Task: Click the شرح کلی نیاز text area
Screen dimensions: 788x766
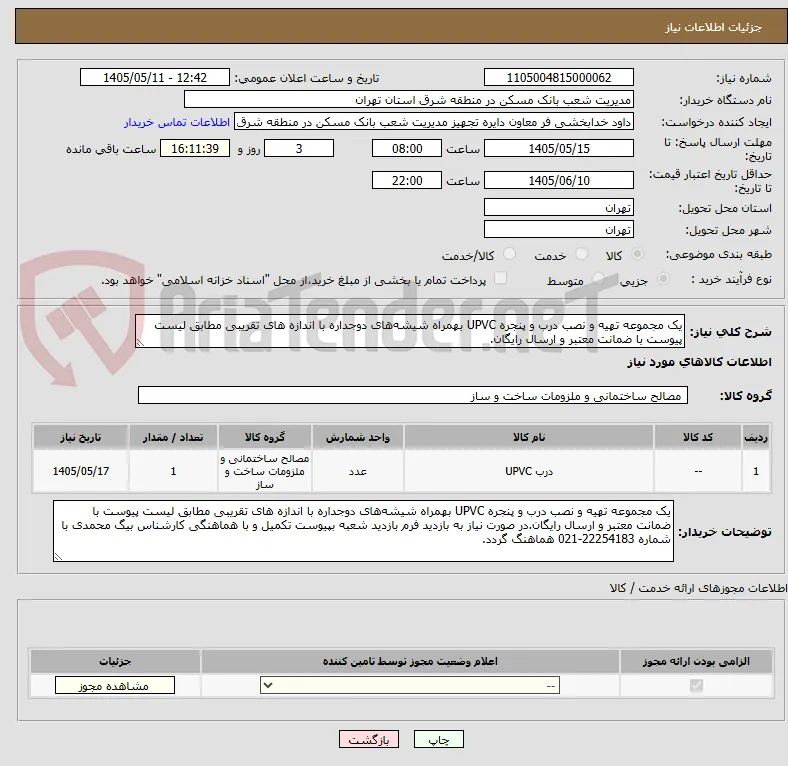Action: click(410, 332)
